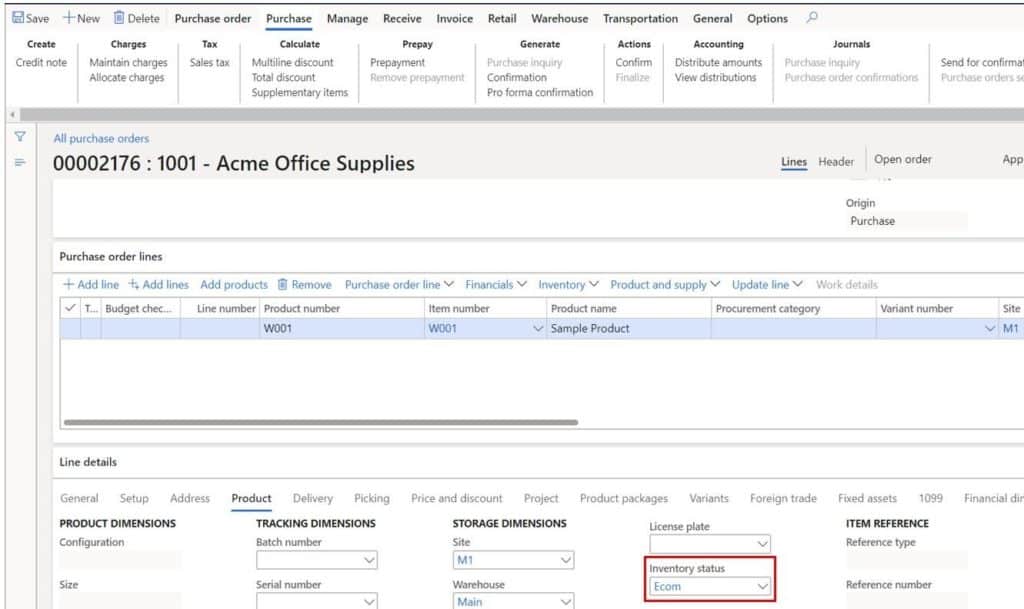Image resolution: width=1024 pixels, height=609 pixels.
Task: Open the Delivery tab in Line details
Action: point(312,497)
